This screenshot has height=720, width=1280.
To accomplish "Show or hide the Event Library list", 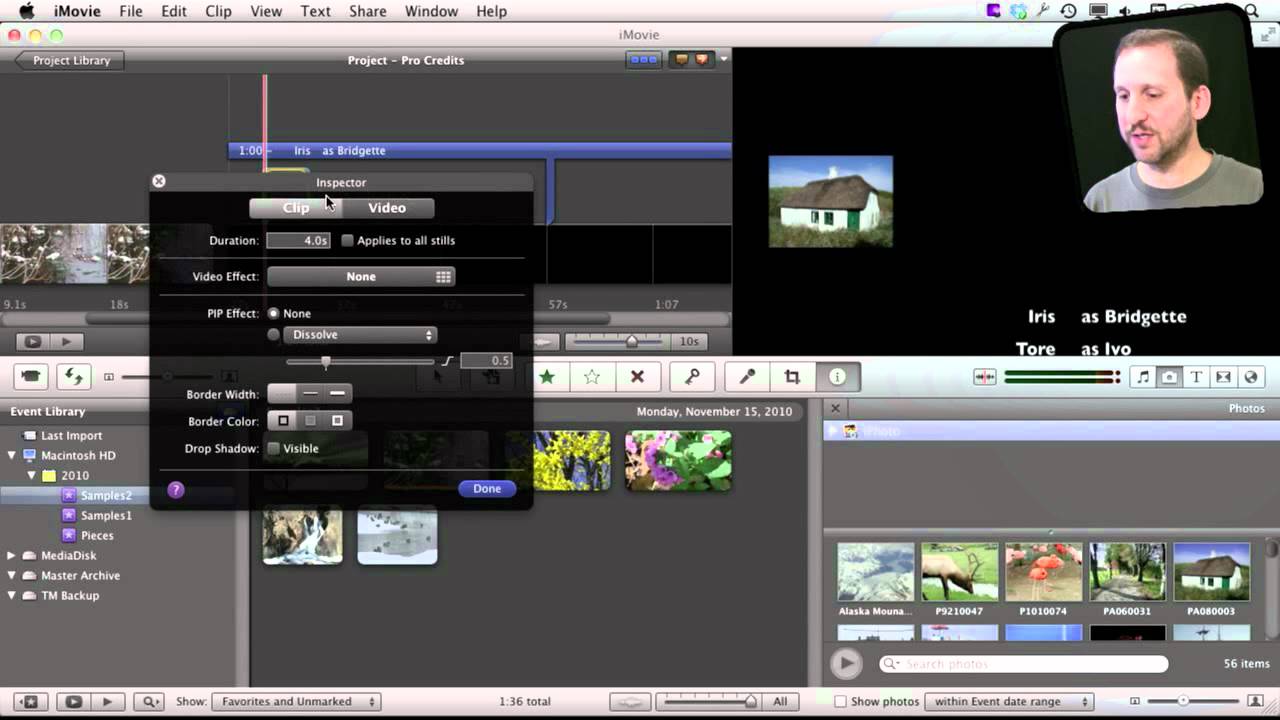I will pyautogui.click(x=29, y=702).
